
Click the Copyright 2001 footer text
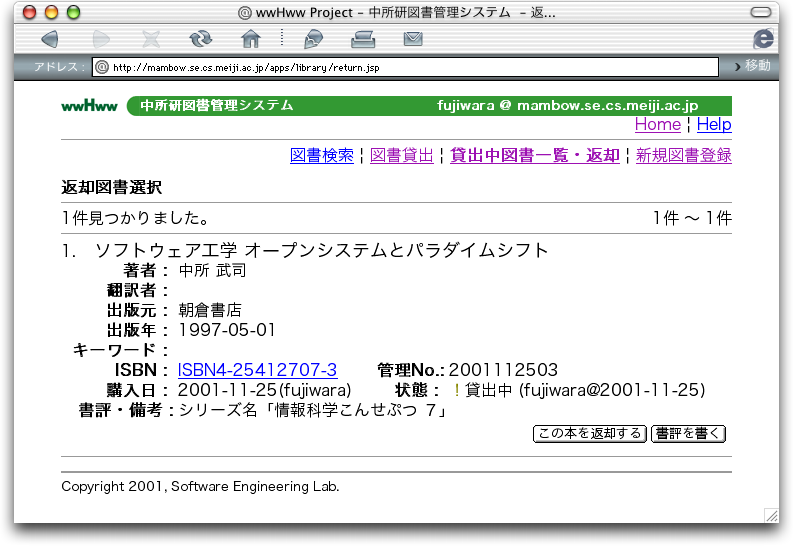[200, 486]
